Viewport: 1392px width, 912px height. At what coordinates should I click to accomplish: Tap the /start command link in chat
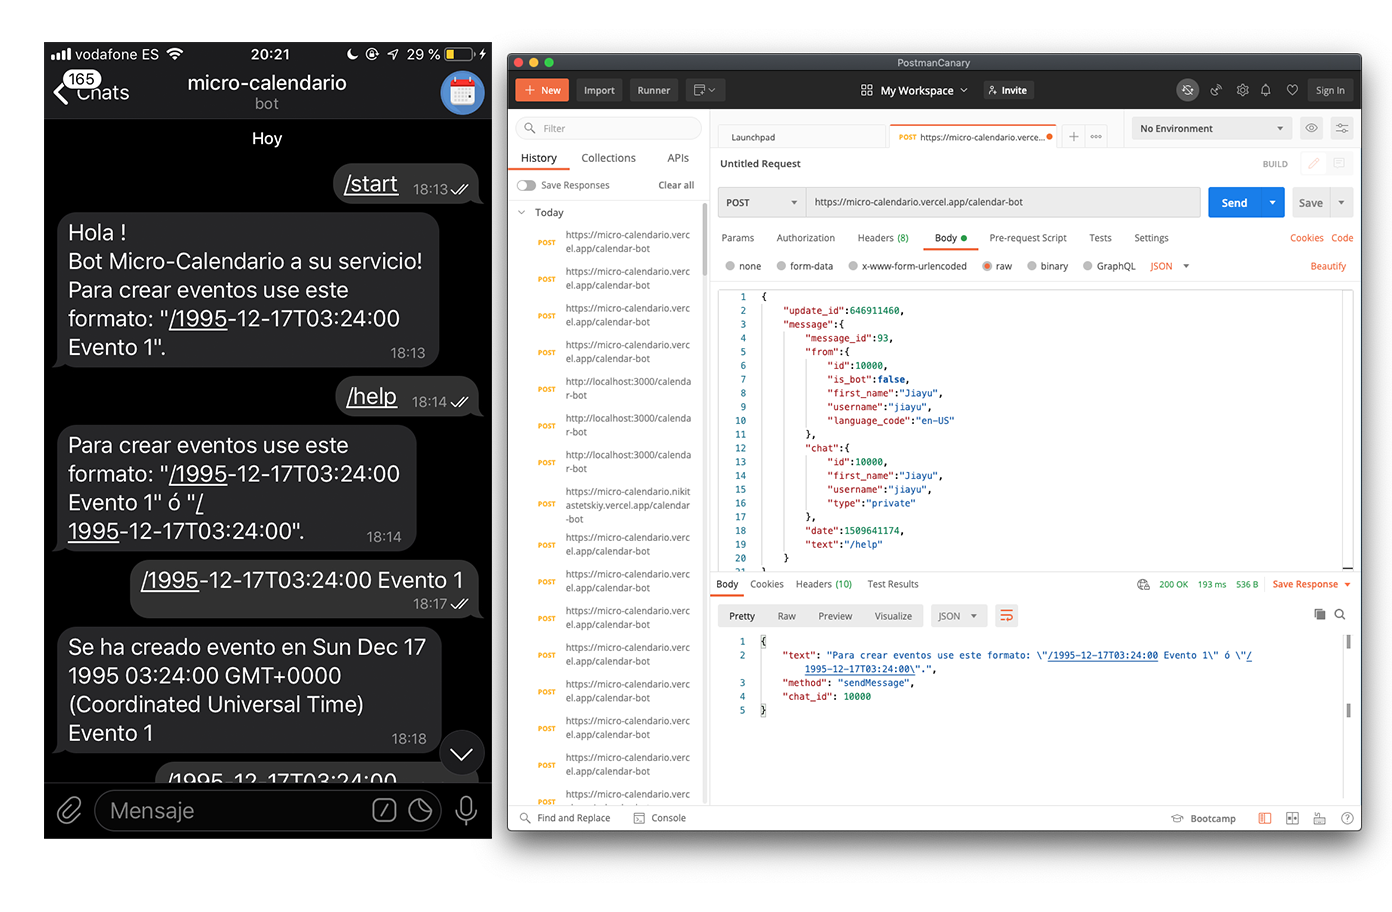click(x=371, y=184)
